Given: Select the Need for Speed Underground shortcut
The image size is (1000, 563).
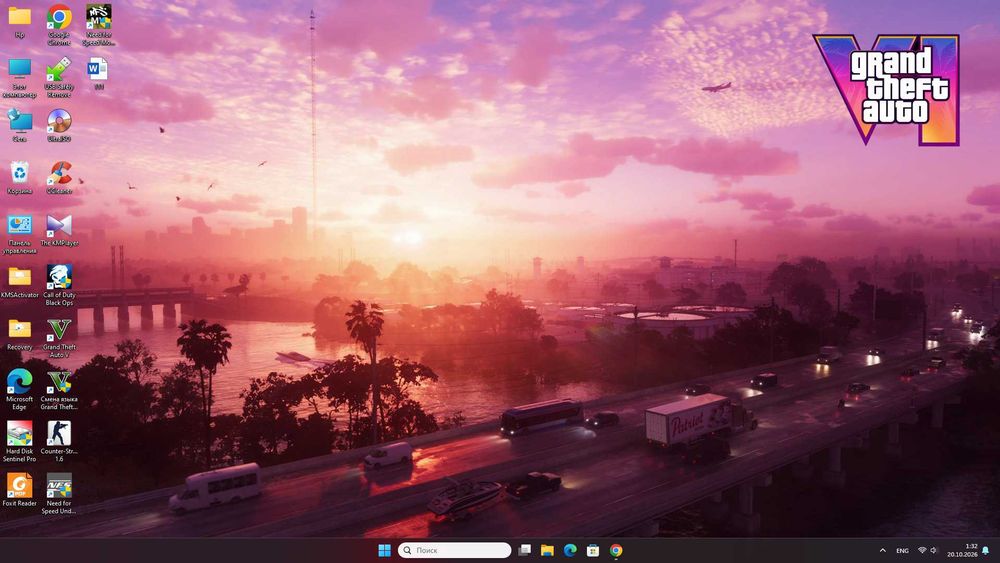Looking at the screenshot, I should coord(59,494).
